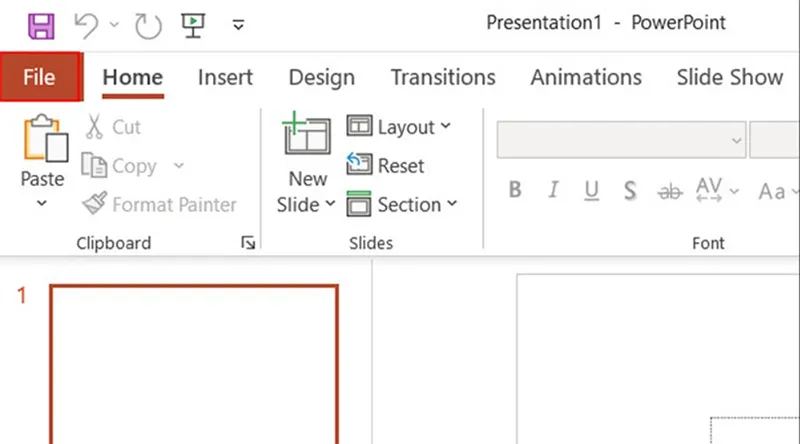Viewport: 800px width, 444px height.
Task: Switch to the Design tab
Action: [321, 77]
